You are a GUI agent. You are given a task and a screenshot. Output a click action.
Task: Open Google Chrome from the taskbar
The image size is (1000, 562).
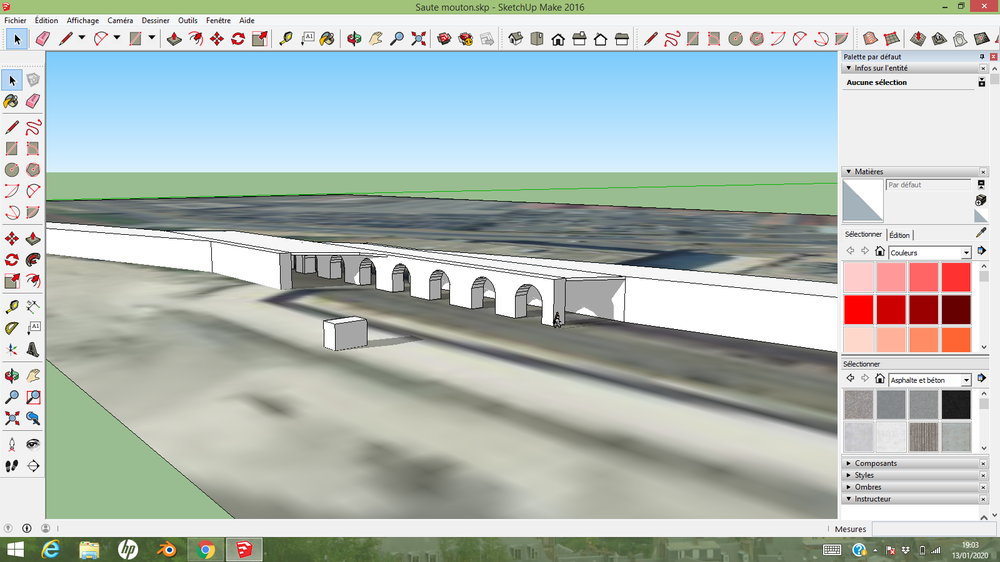[x=205, y=549]
